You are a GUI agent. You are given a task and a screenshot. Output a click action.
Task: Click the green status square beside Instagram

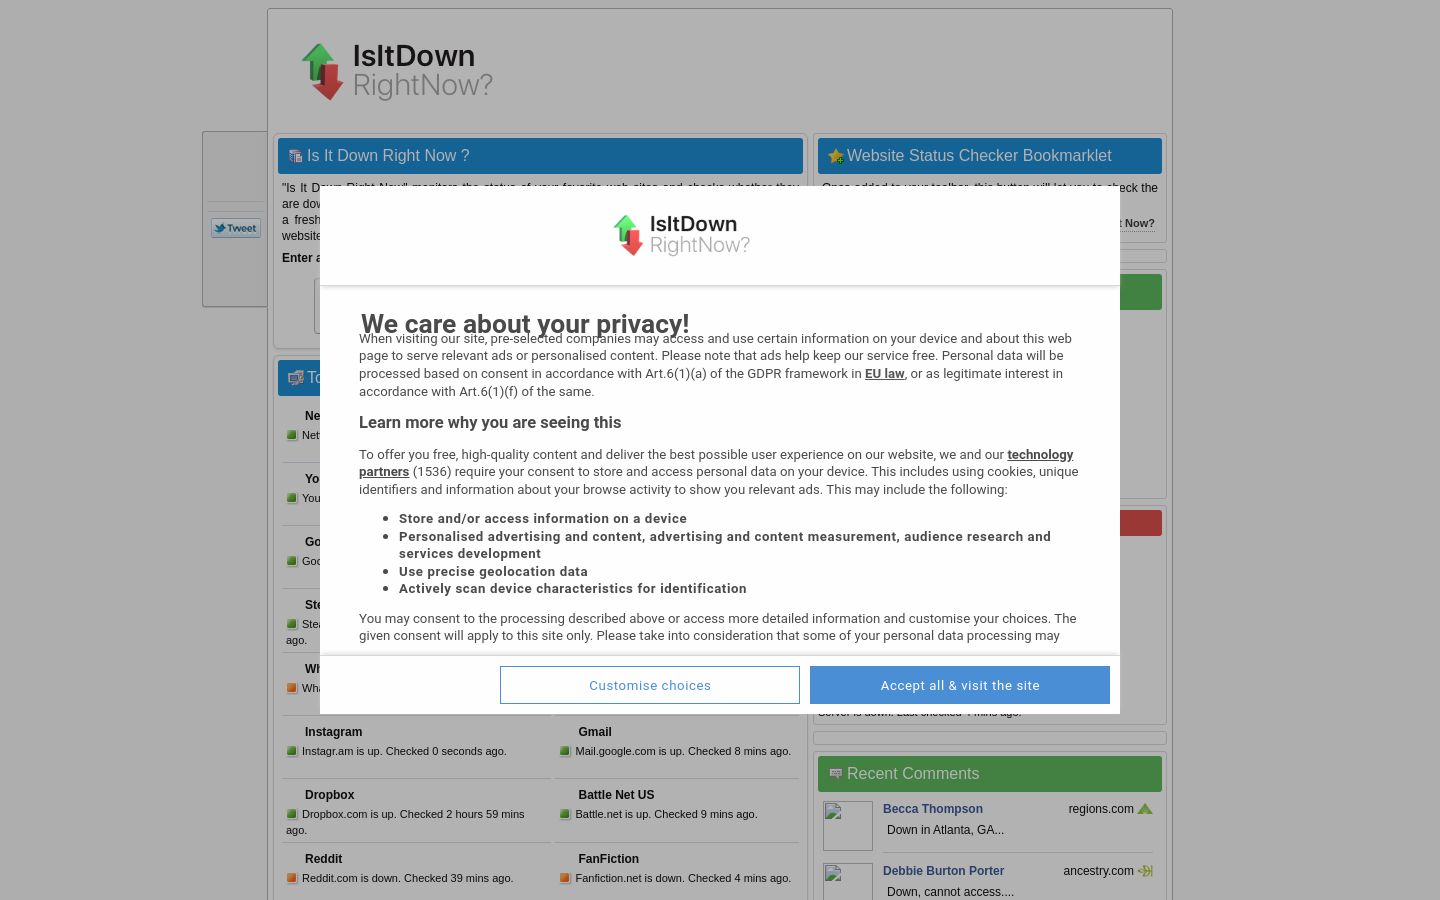tap(292, 751)
